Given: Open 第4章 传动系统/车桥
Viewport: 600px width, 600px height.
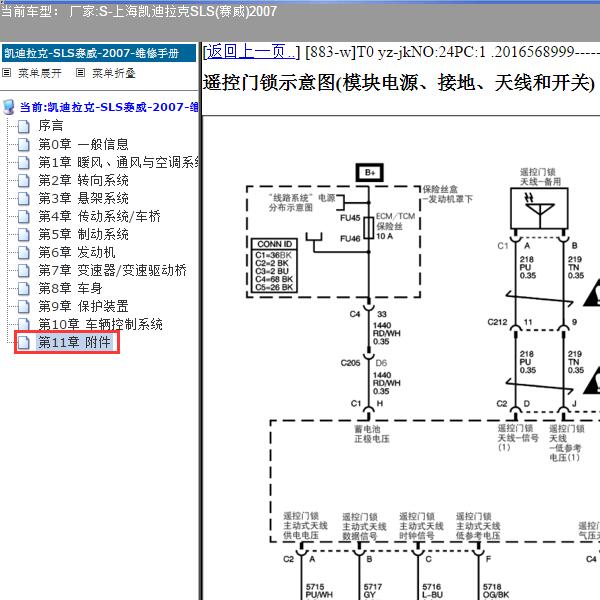Looking at the screenshot, I should [x=99, y=216].
